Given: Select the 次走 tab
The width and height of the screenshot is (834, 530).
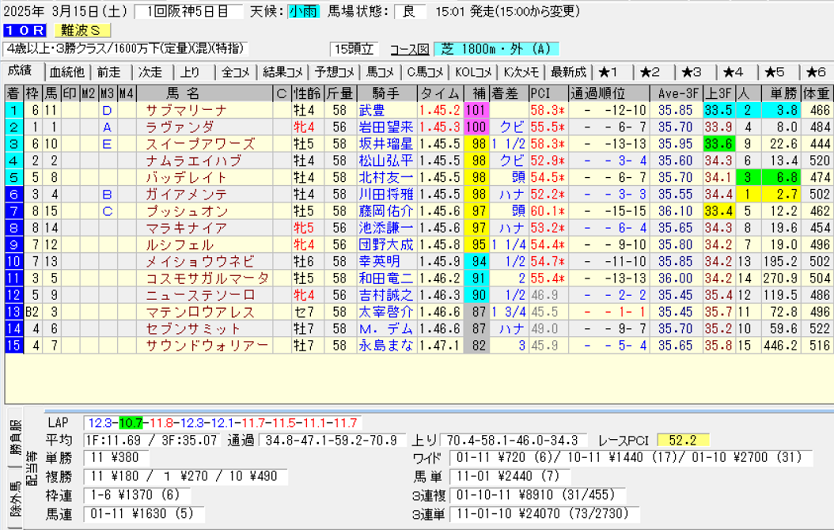Looking at the screenshot, I should tap(150, 72).
